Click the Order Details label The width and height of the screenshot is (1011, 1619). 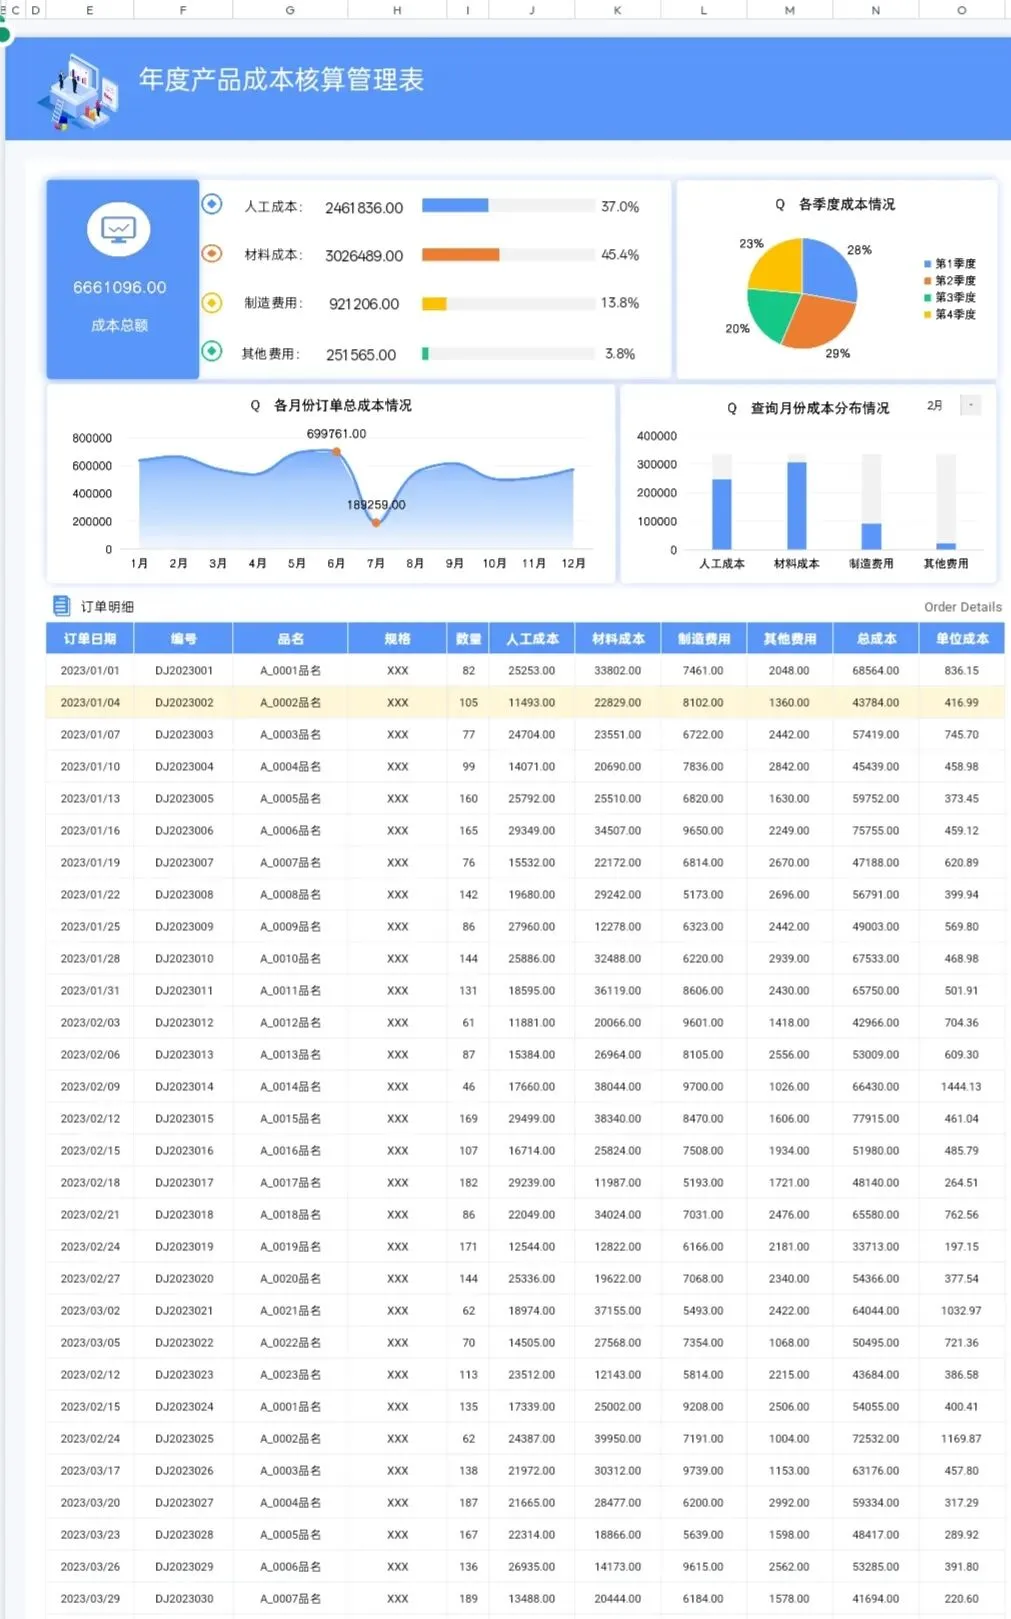coord(963,607)
